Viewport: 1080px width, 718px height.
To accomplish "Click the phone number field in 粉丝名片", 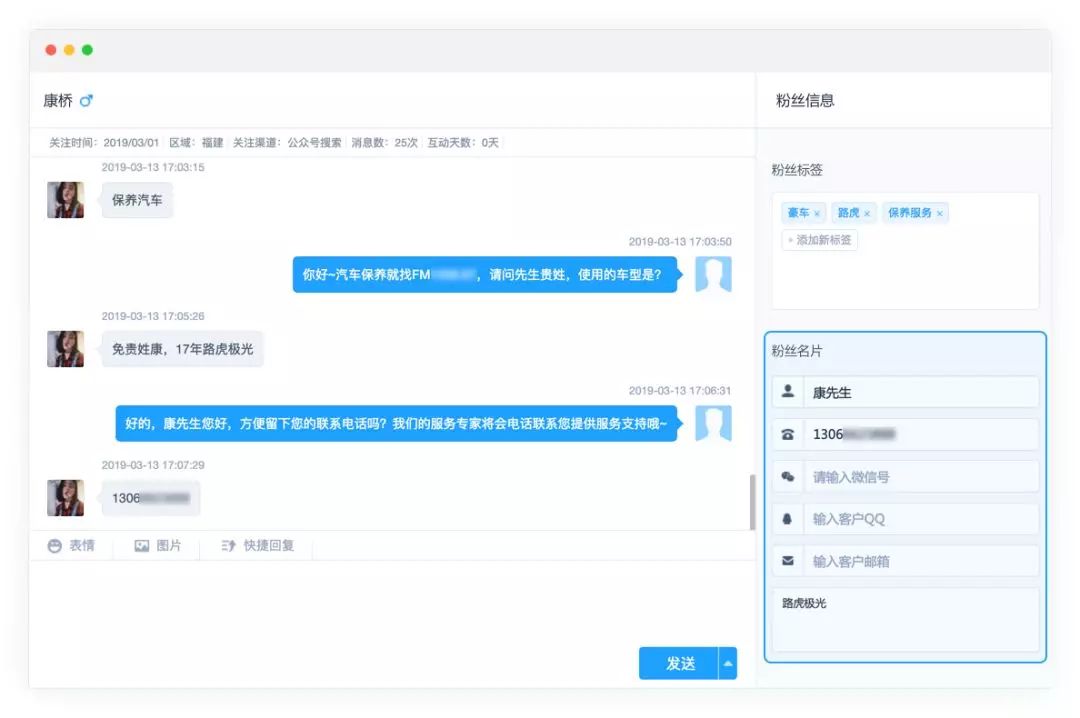I will pos(919,435).
